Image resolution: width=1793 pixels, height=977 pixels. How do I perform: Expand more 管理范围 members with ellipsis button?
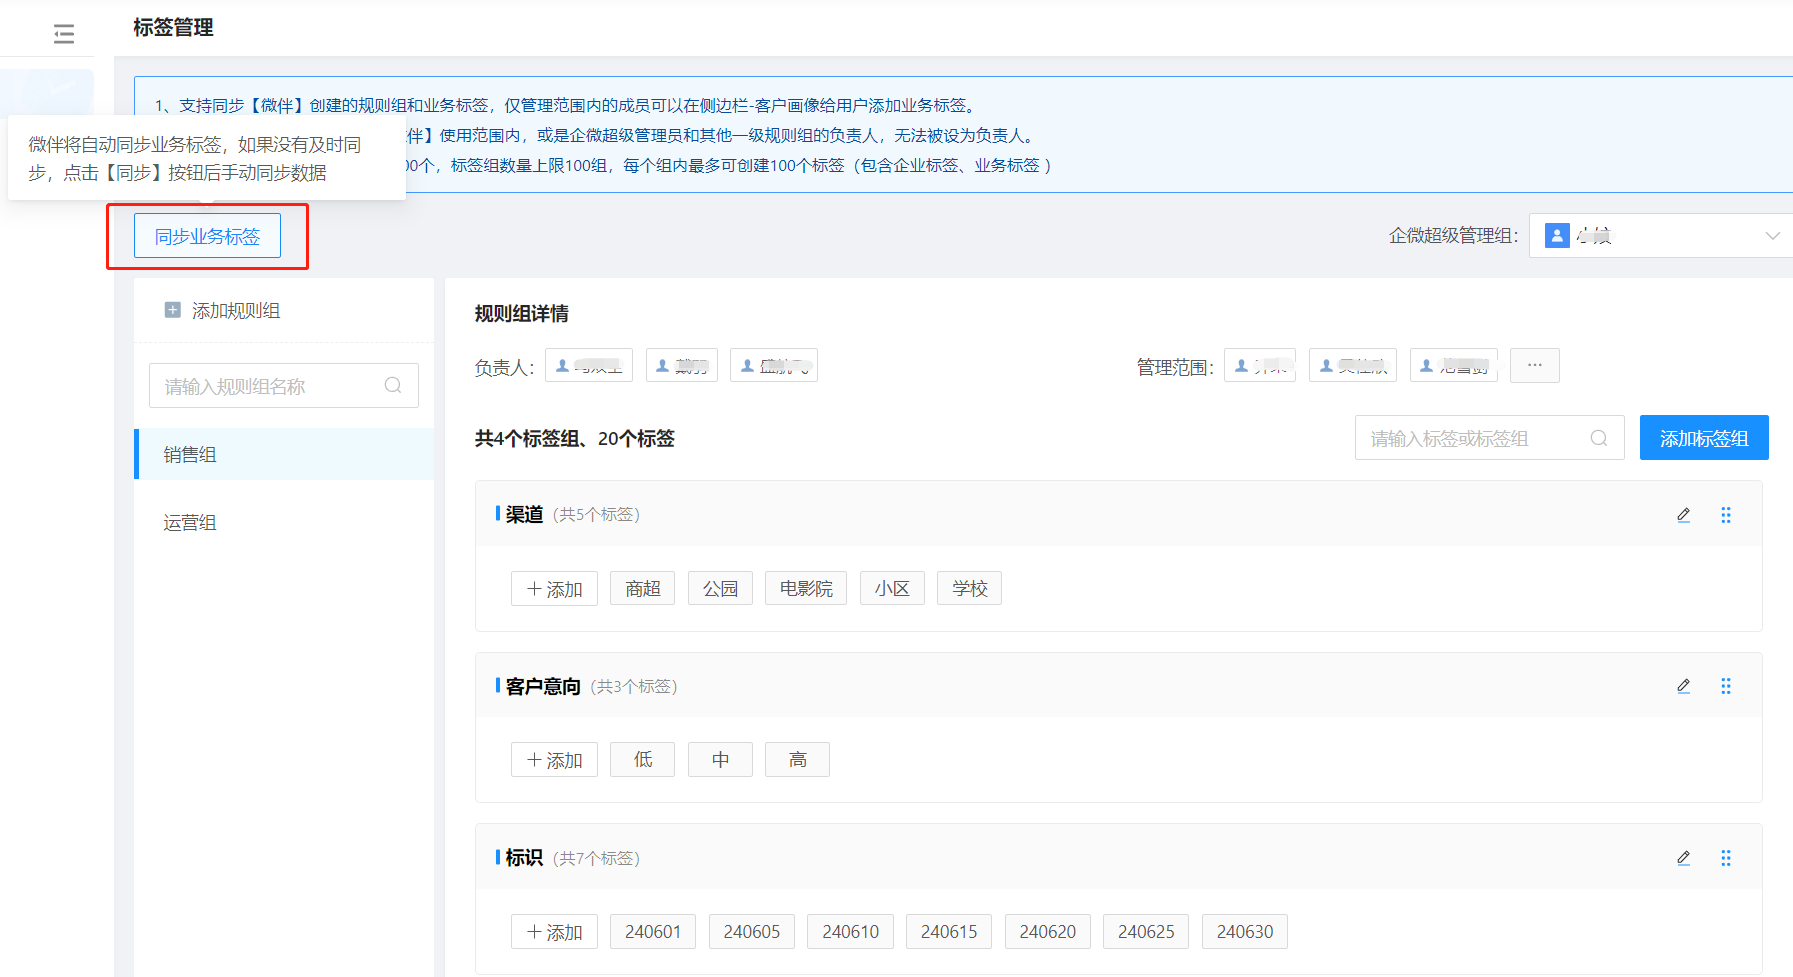[x=1534, y=366]
